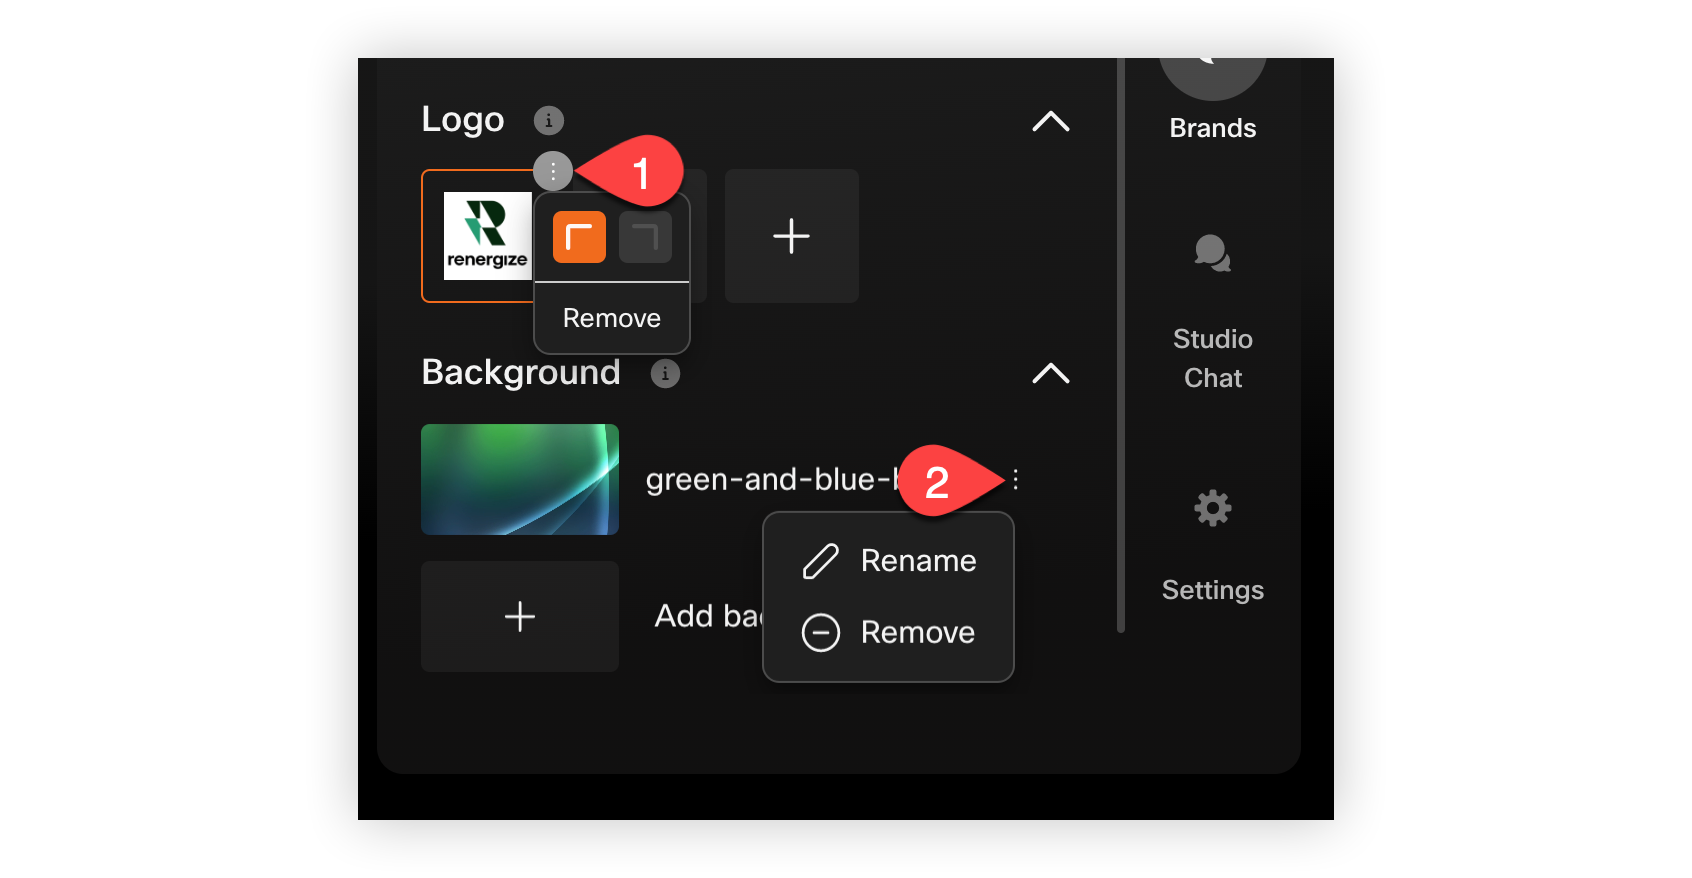Choose Rename in the background menu
Image resolution: width=1692 pixels, height=878 pixels.
click(x=889, y=561)
